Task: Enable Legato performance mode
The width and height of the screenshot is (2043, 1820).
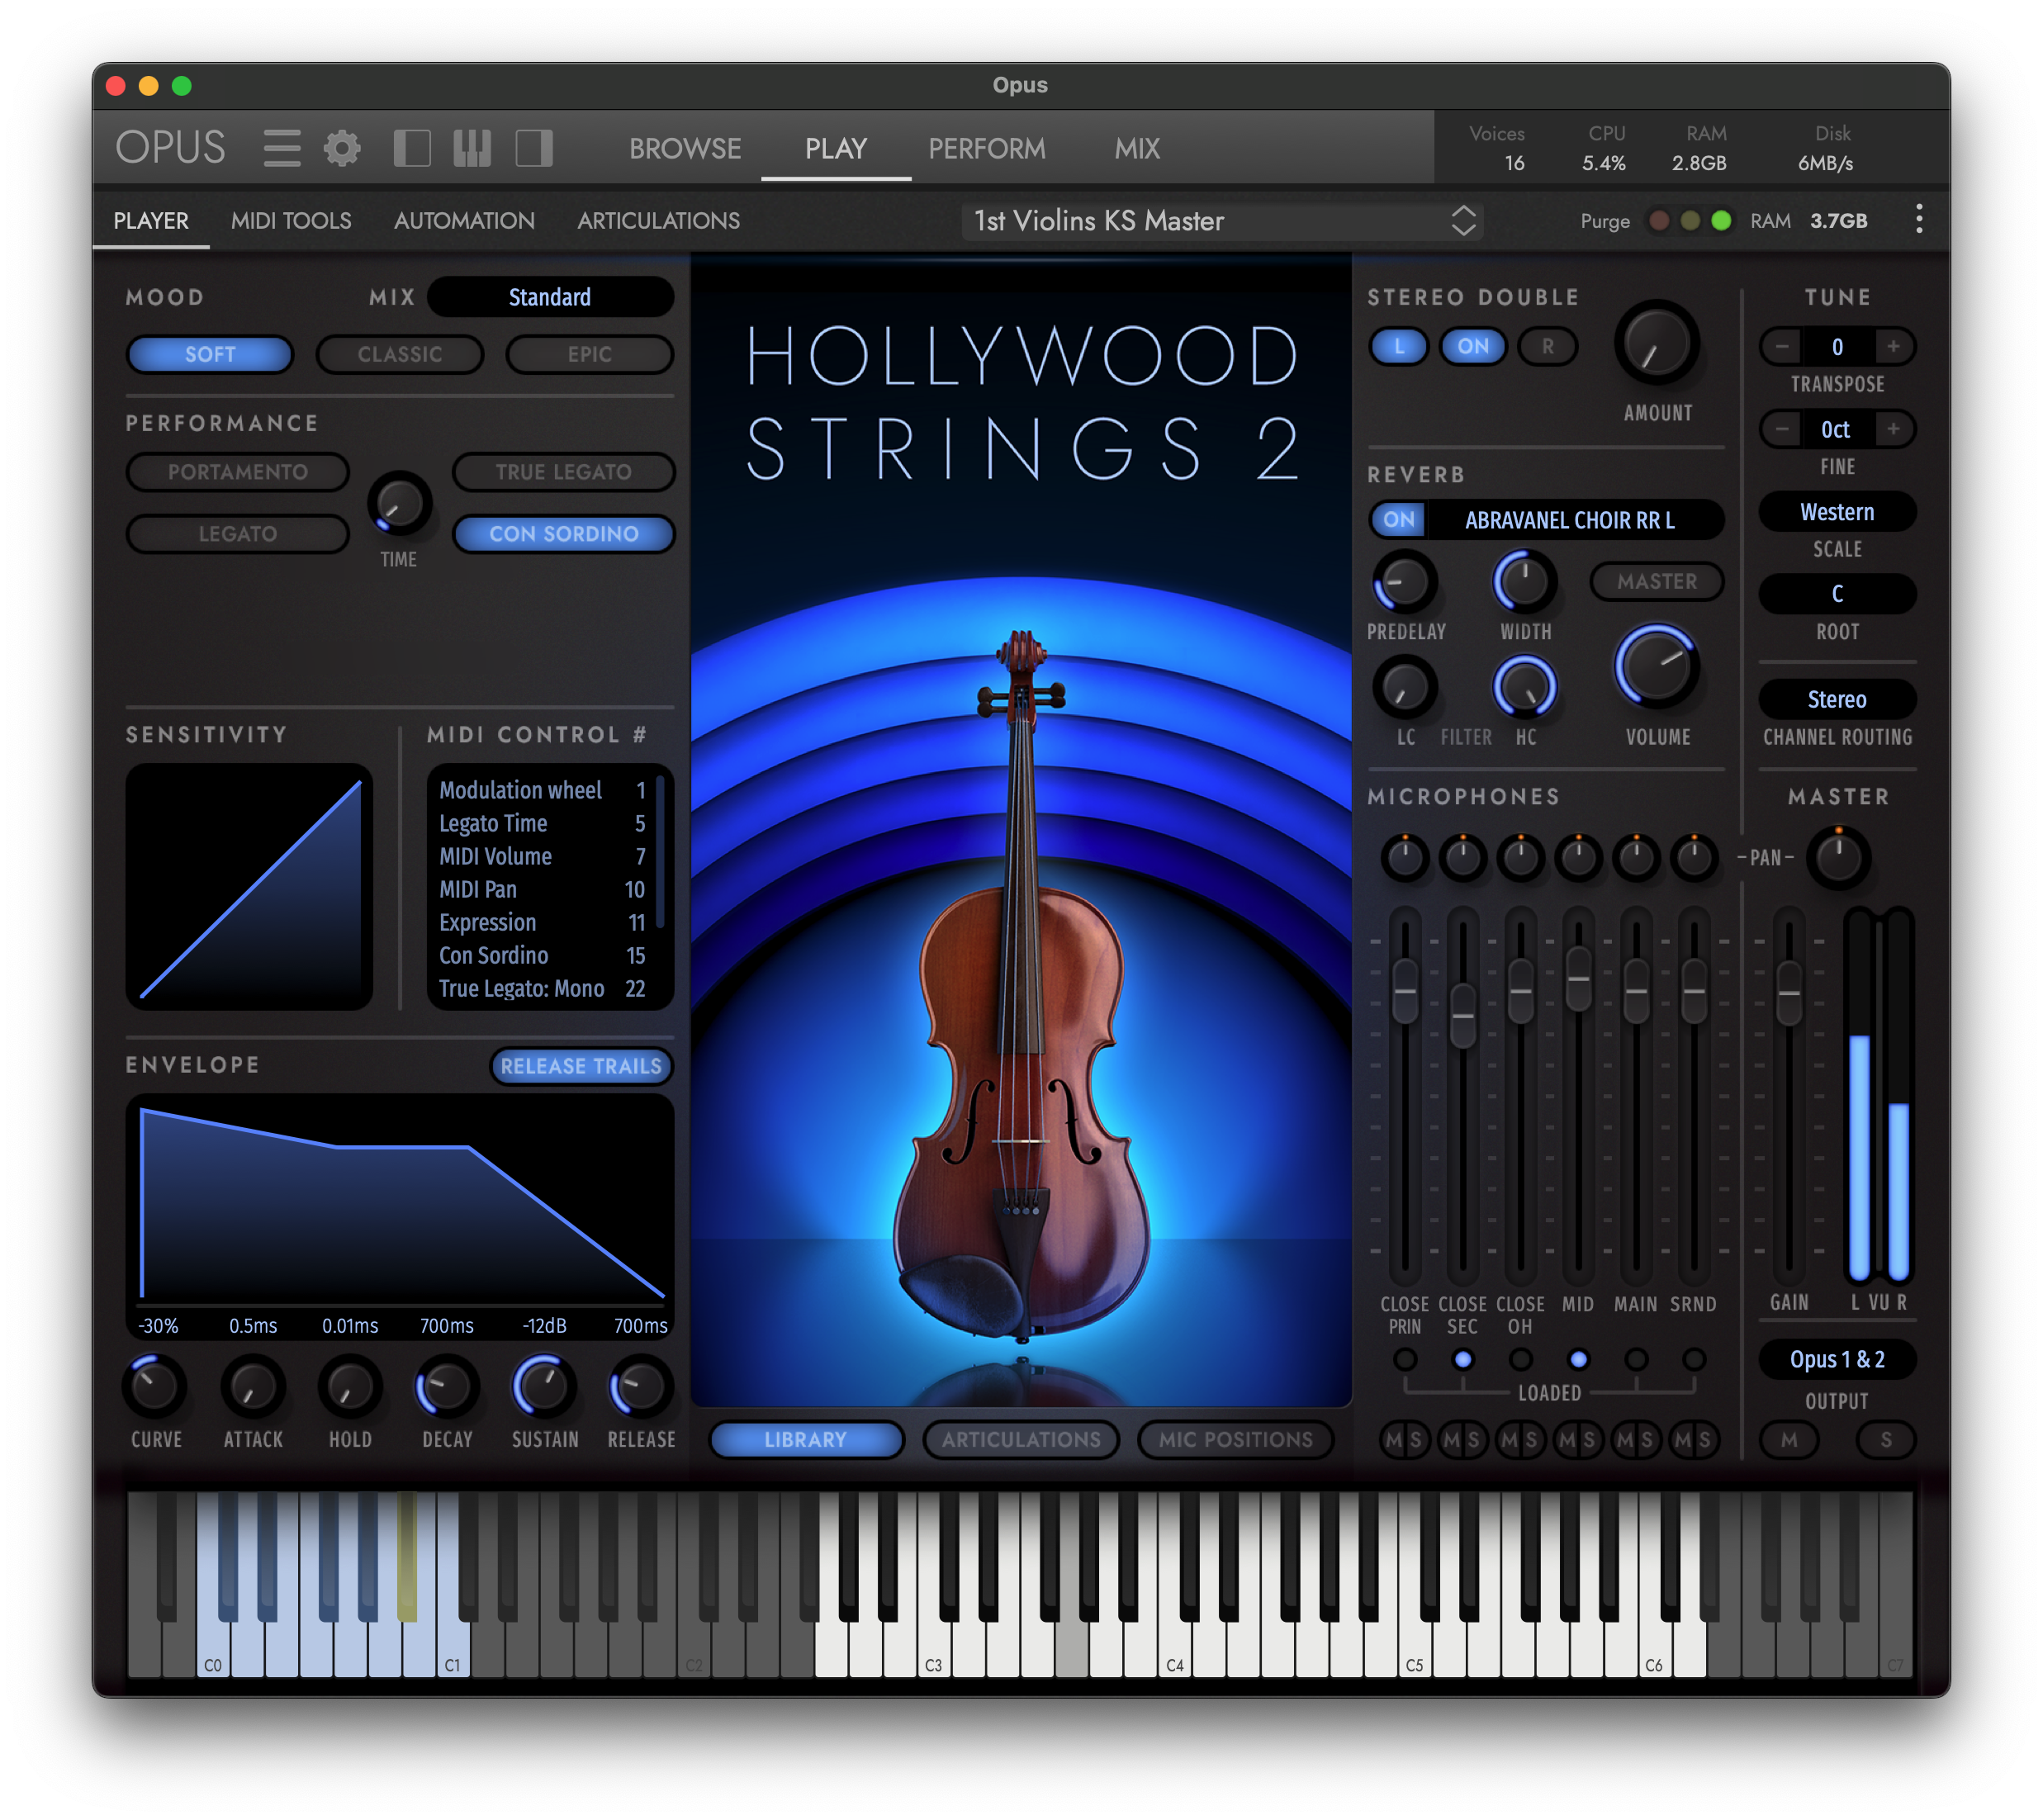Action: click(238, 534)
